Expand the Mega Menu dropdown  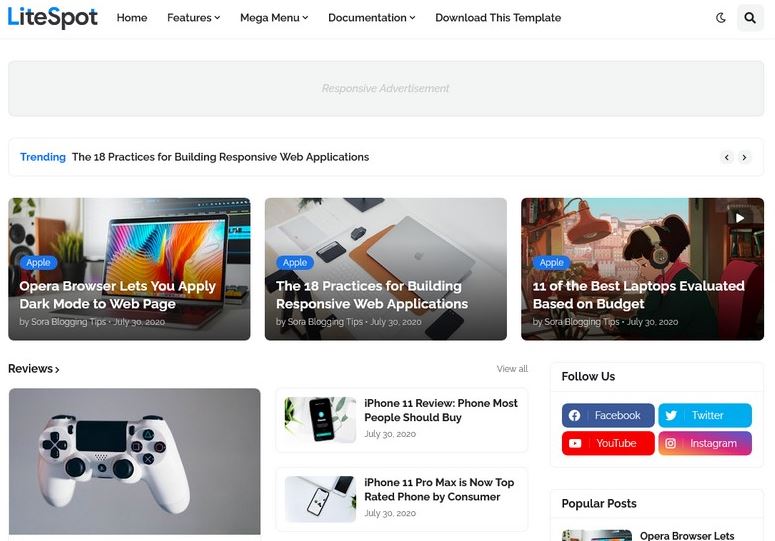pos(274,18)
